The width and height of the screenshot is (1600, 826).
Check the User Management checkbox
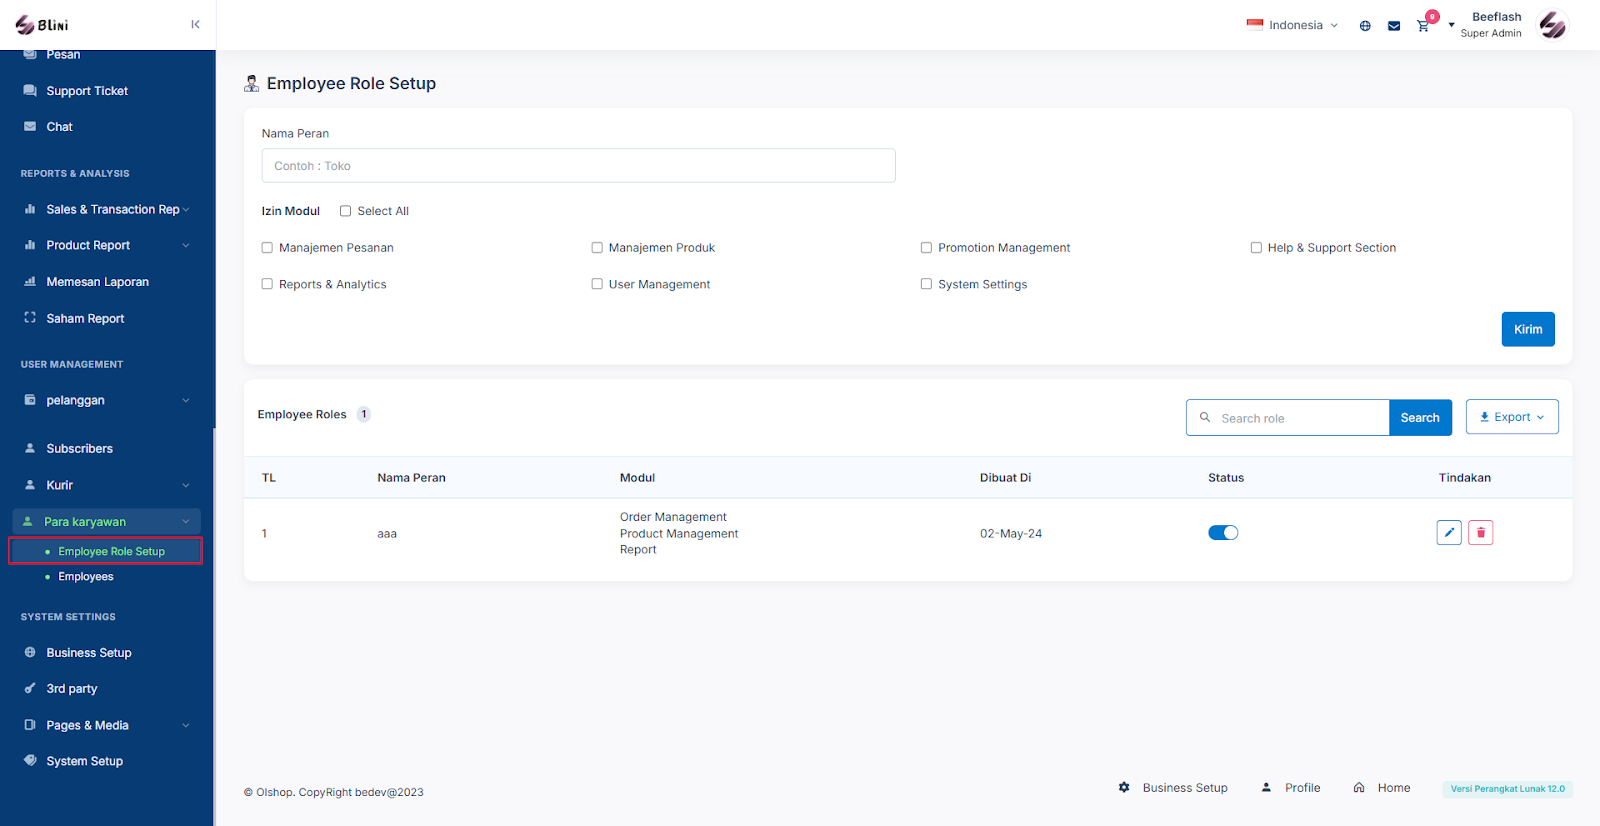tap(597, 284)
